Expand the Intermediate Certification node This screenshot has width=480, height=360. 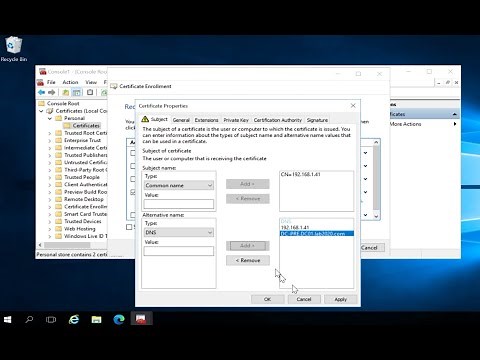click(x=50, y=148)
